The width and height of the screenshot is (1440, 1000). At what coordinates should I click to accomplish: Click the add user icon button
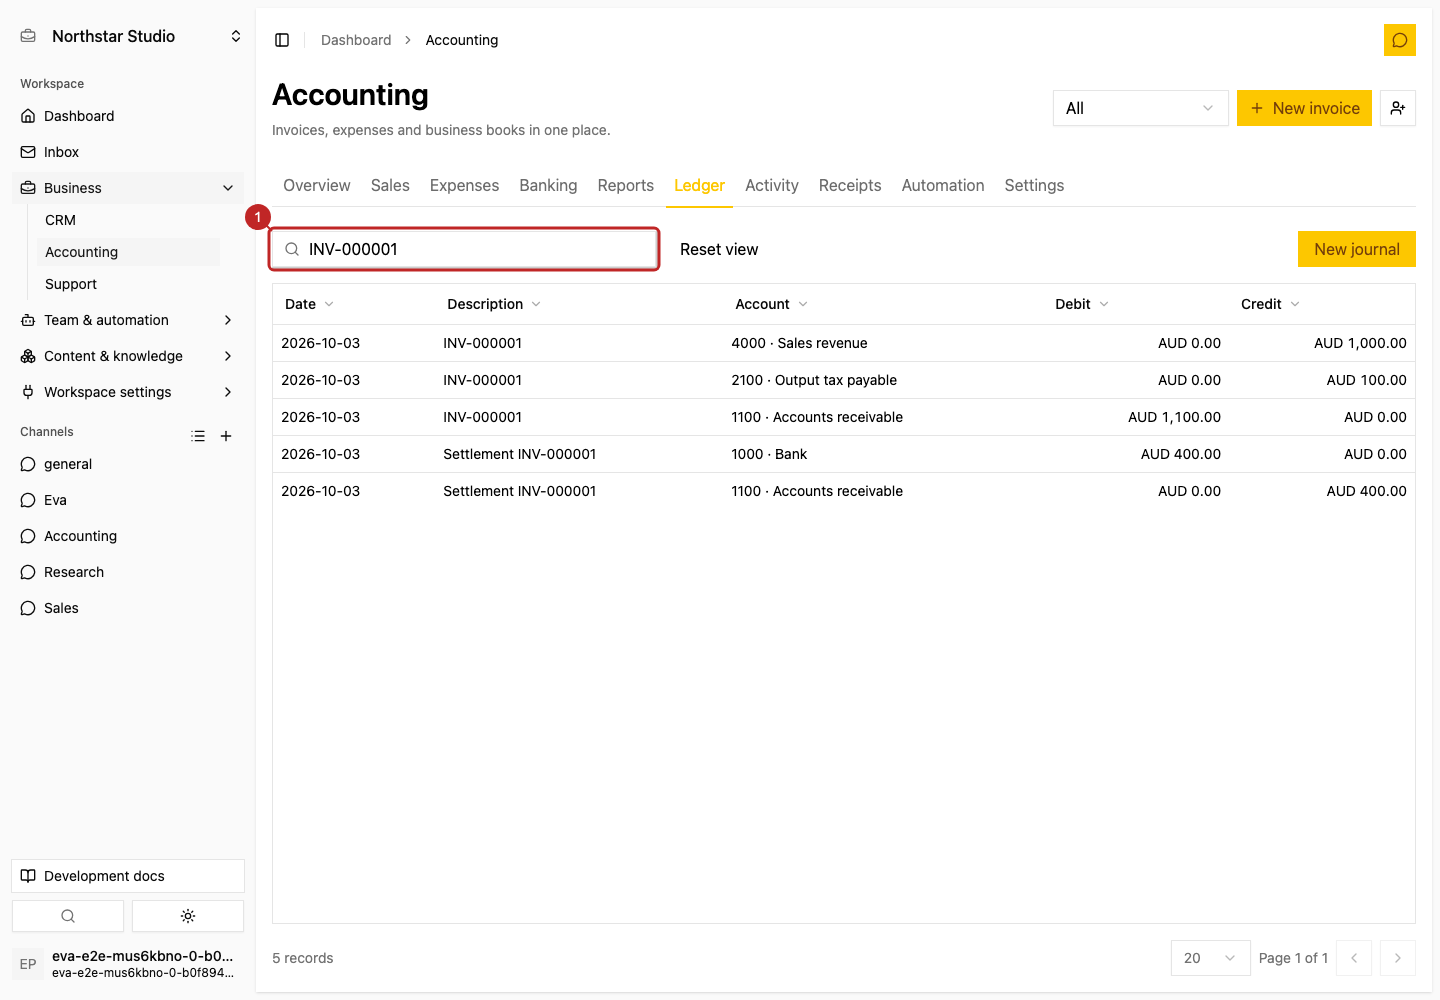[x=1398, y=108]
